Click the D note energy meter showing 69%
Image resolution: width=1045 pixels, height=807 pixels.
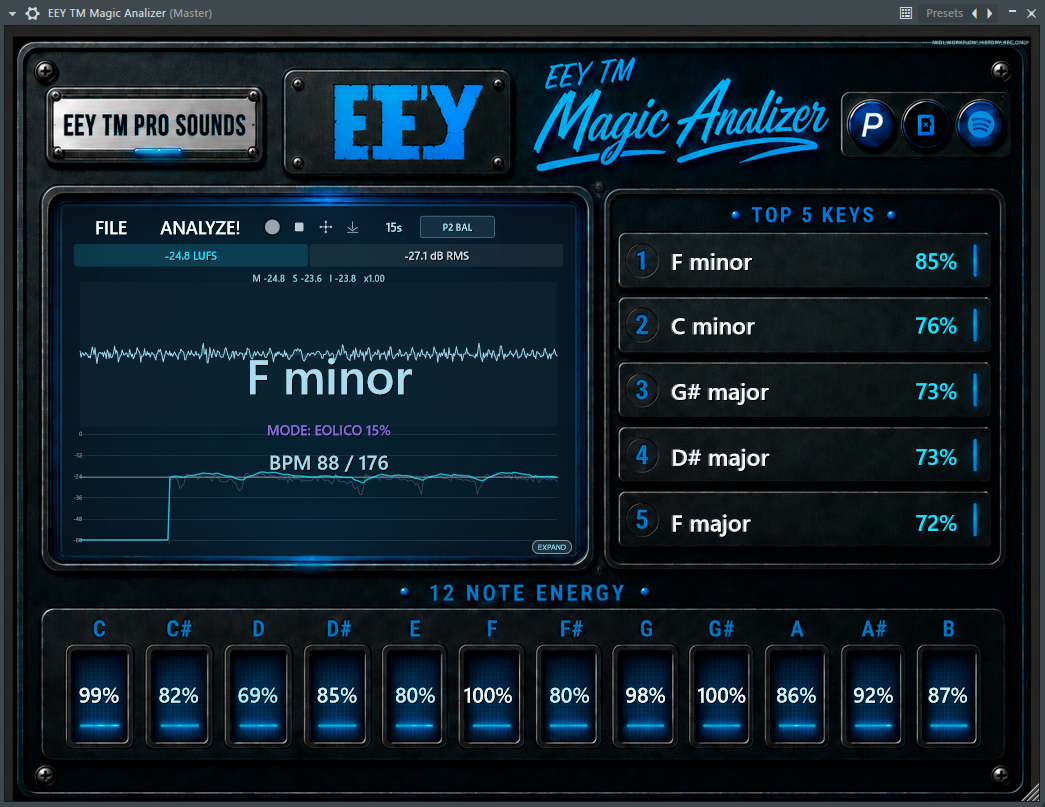(257, 694)
